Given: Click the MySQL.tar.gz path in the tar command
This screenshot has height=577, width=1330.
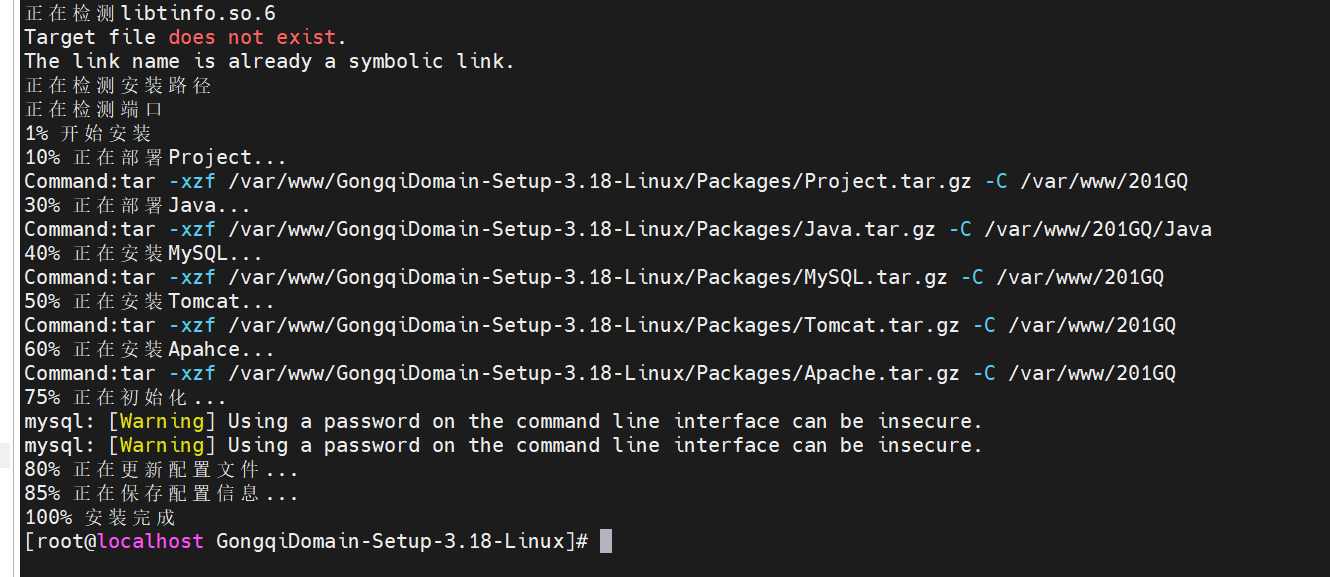Looking at the screenshot, I should pyautogui.click(x=588, y=277).
